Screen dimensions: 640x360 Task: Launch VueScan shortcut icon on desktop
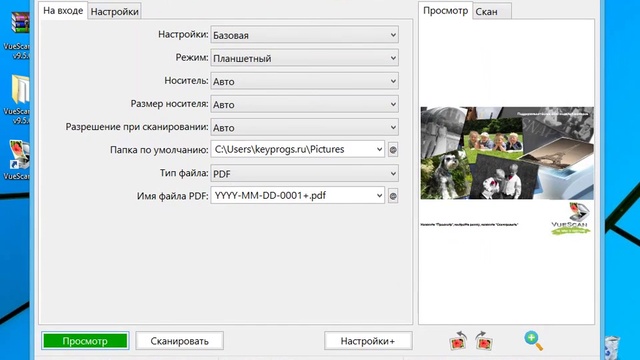click(x=19, y=154)
